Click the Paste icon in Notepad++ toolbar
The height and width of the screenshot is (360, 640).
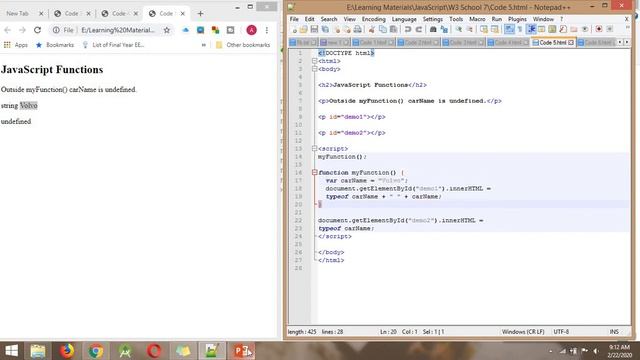click(393, 29)
